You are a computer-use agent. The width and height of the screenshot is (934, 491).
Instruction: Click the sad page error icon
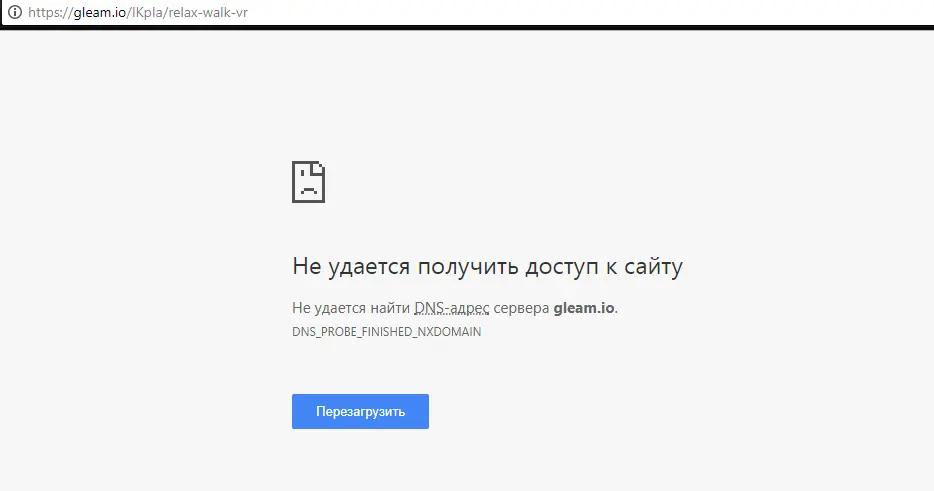(x=309, y=182)
